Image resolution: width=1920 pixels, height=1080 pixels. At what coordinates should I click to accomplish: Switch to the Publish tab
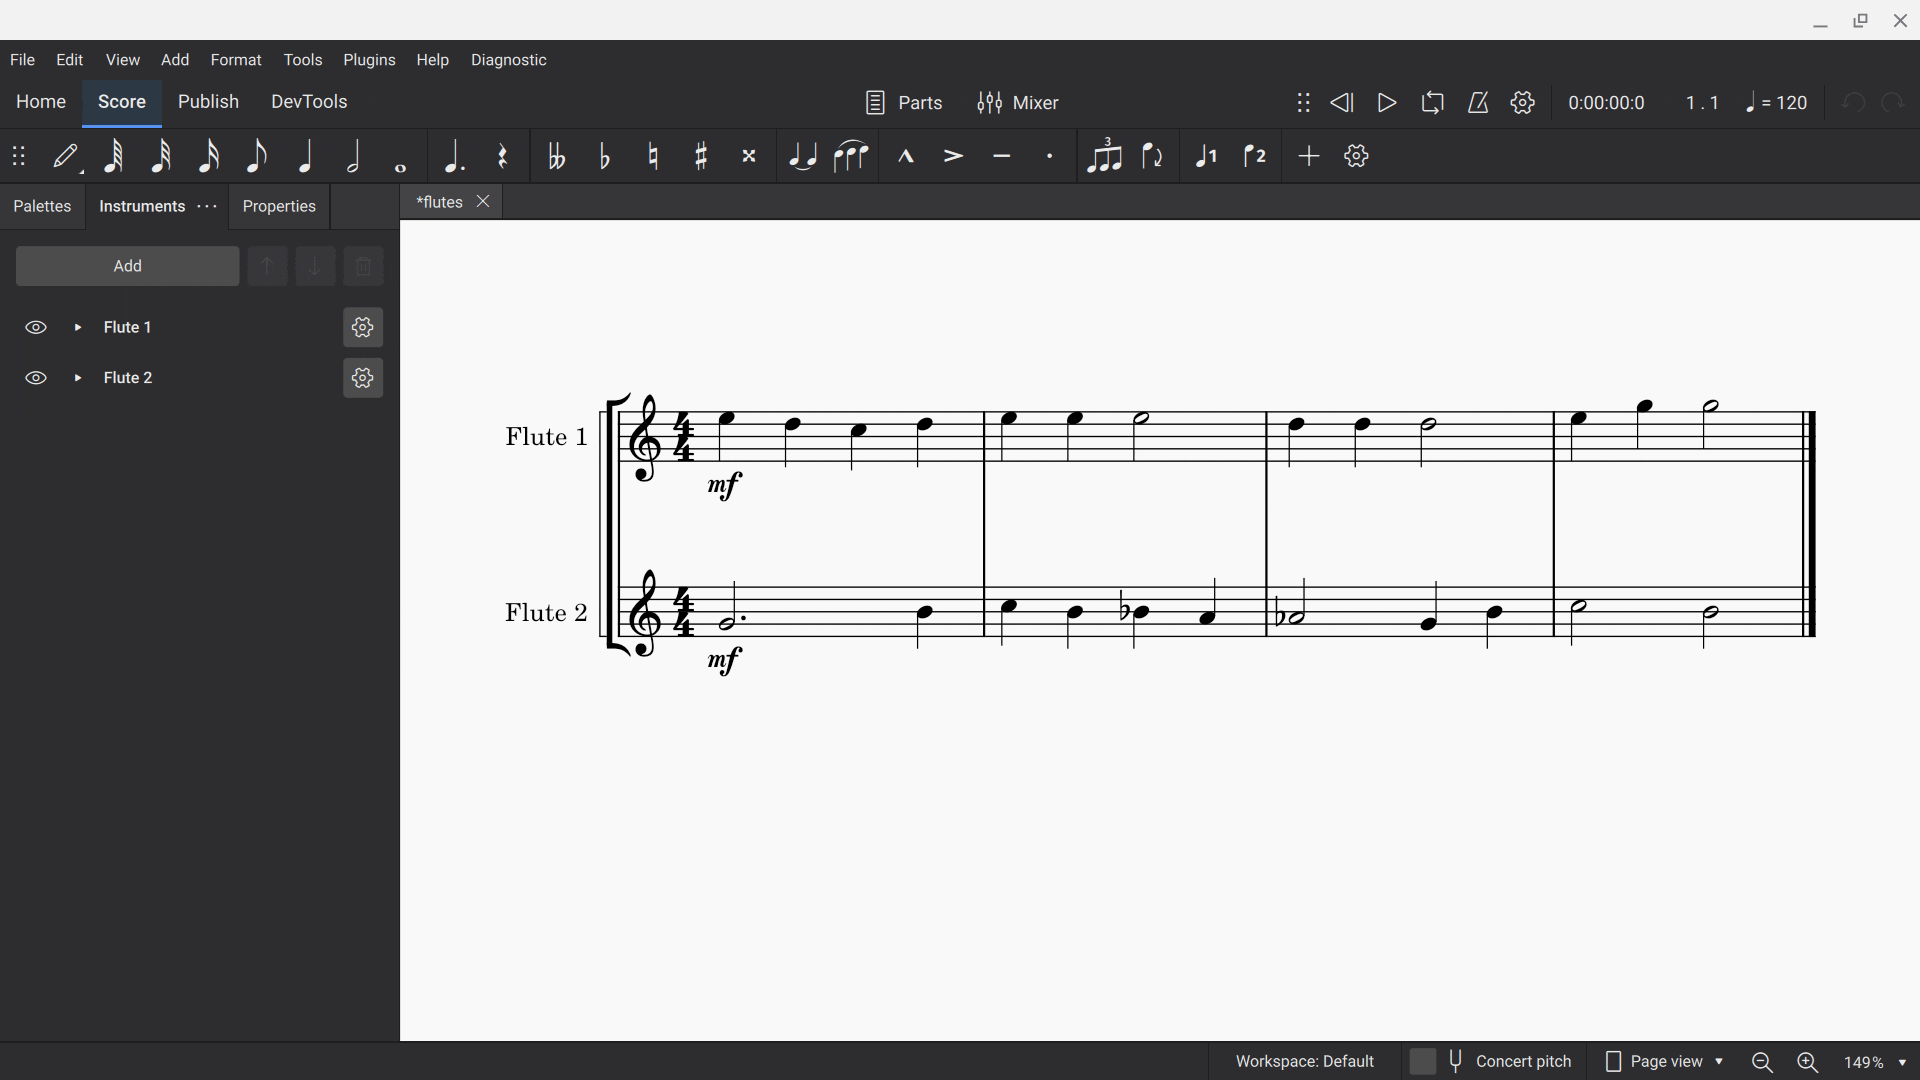click(x=208, y=101)
